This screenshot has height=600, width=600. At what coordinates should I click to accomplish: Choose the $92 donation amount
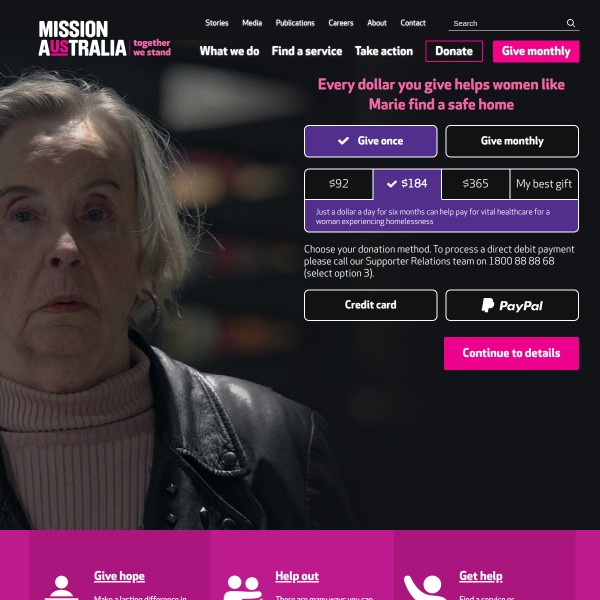339,184
